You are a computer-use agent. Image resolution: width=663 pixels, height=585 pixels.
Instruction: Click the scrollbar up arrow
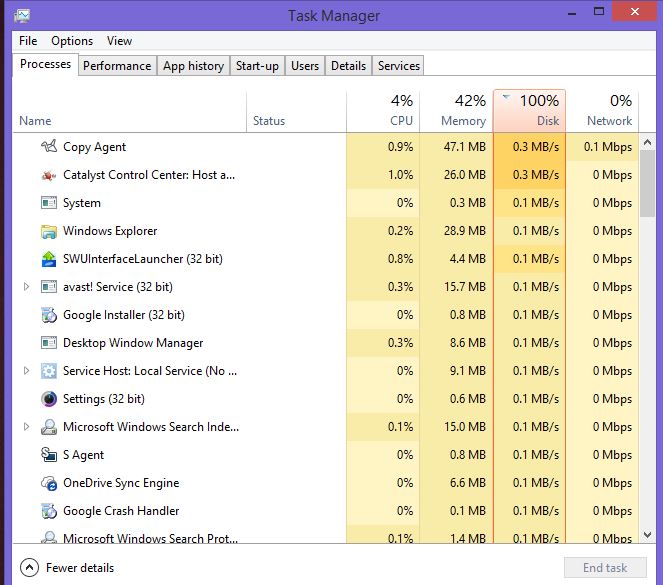click(x=647, y=142)
